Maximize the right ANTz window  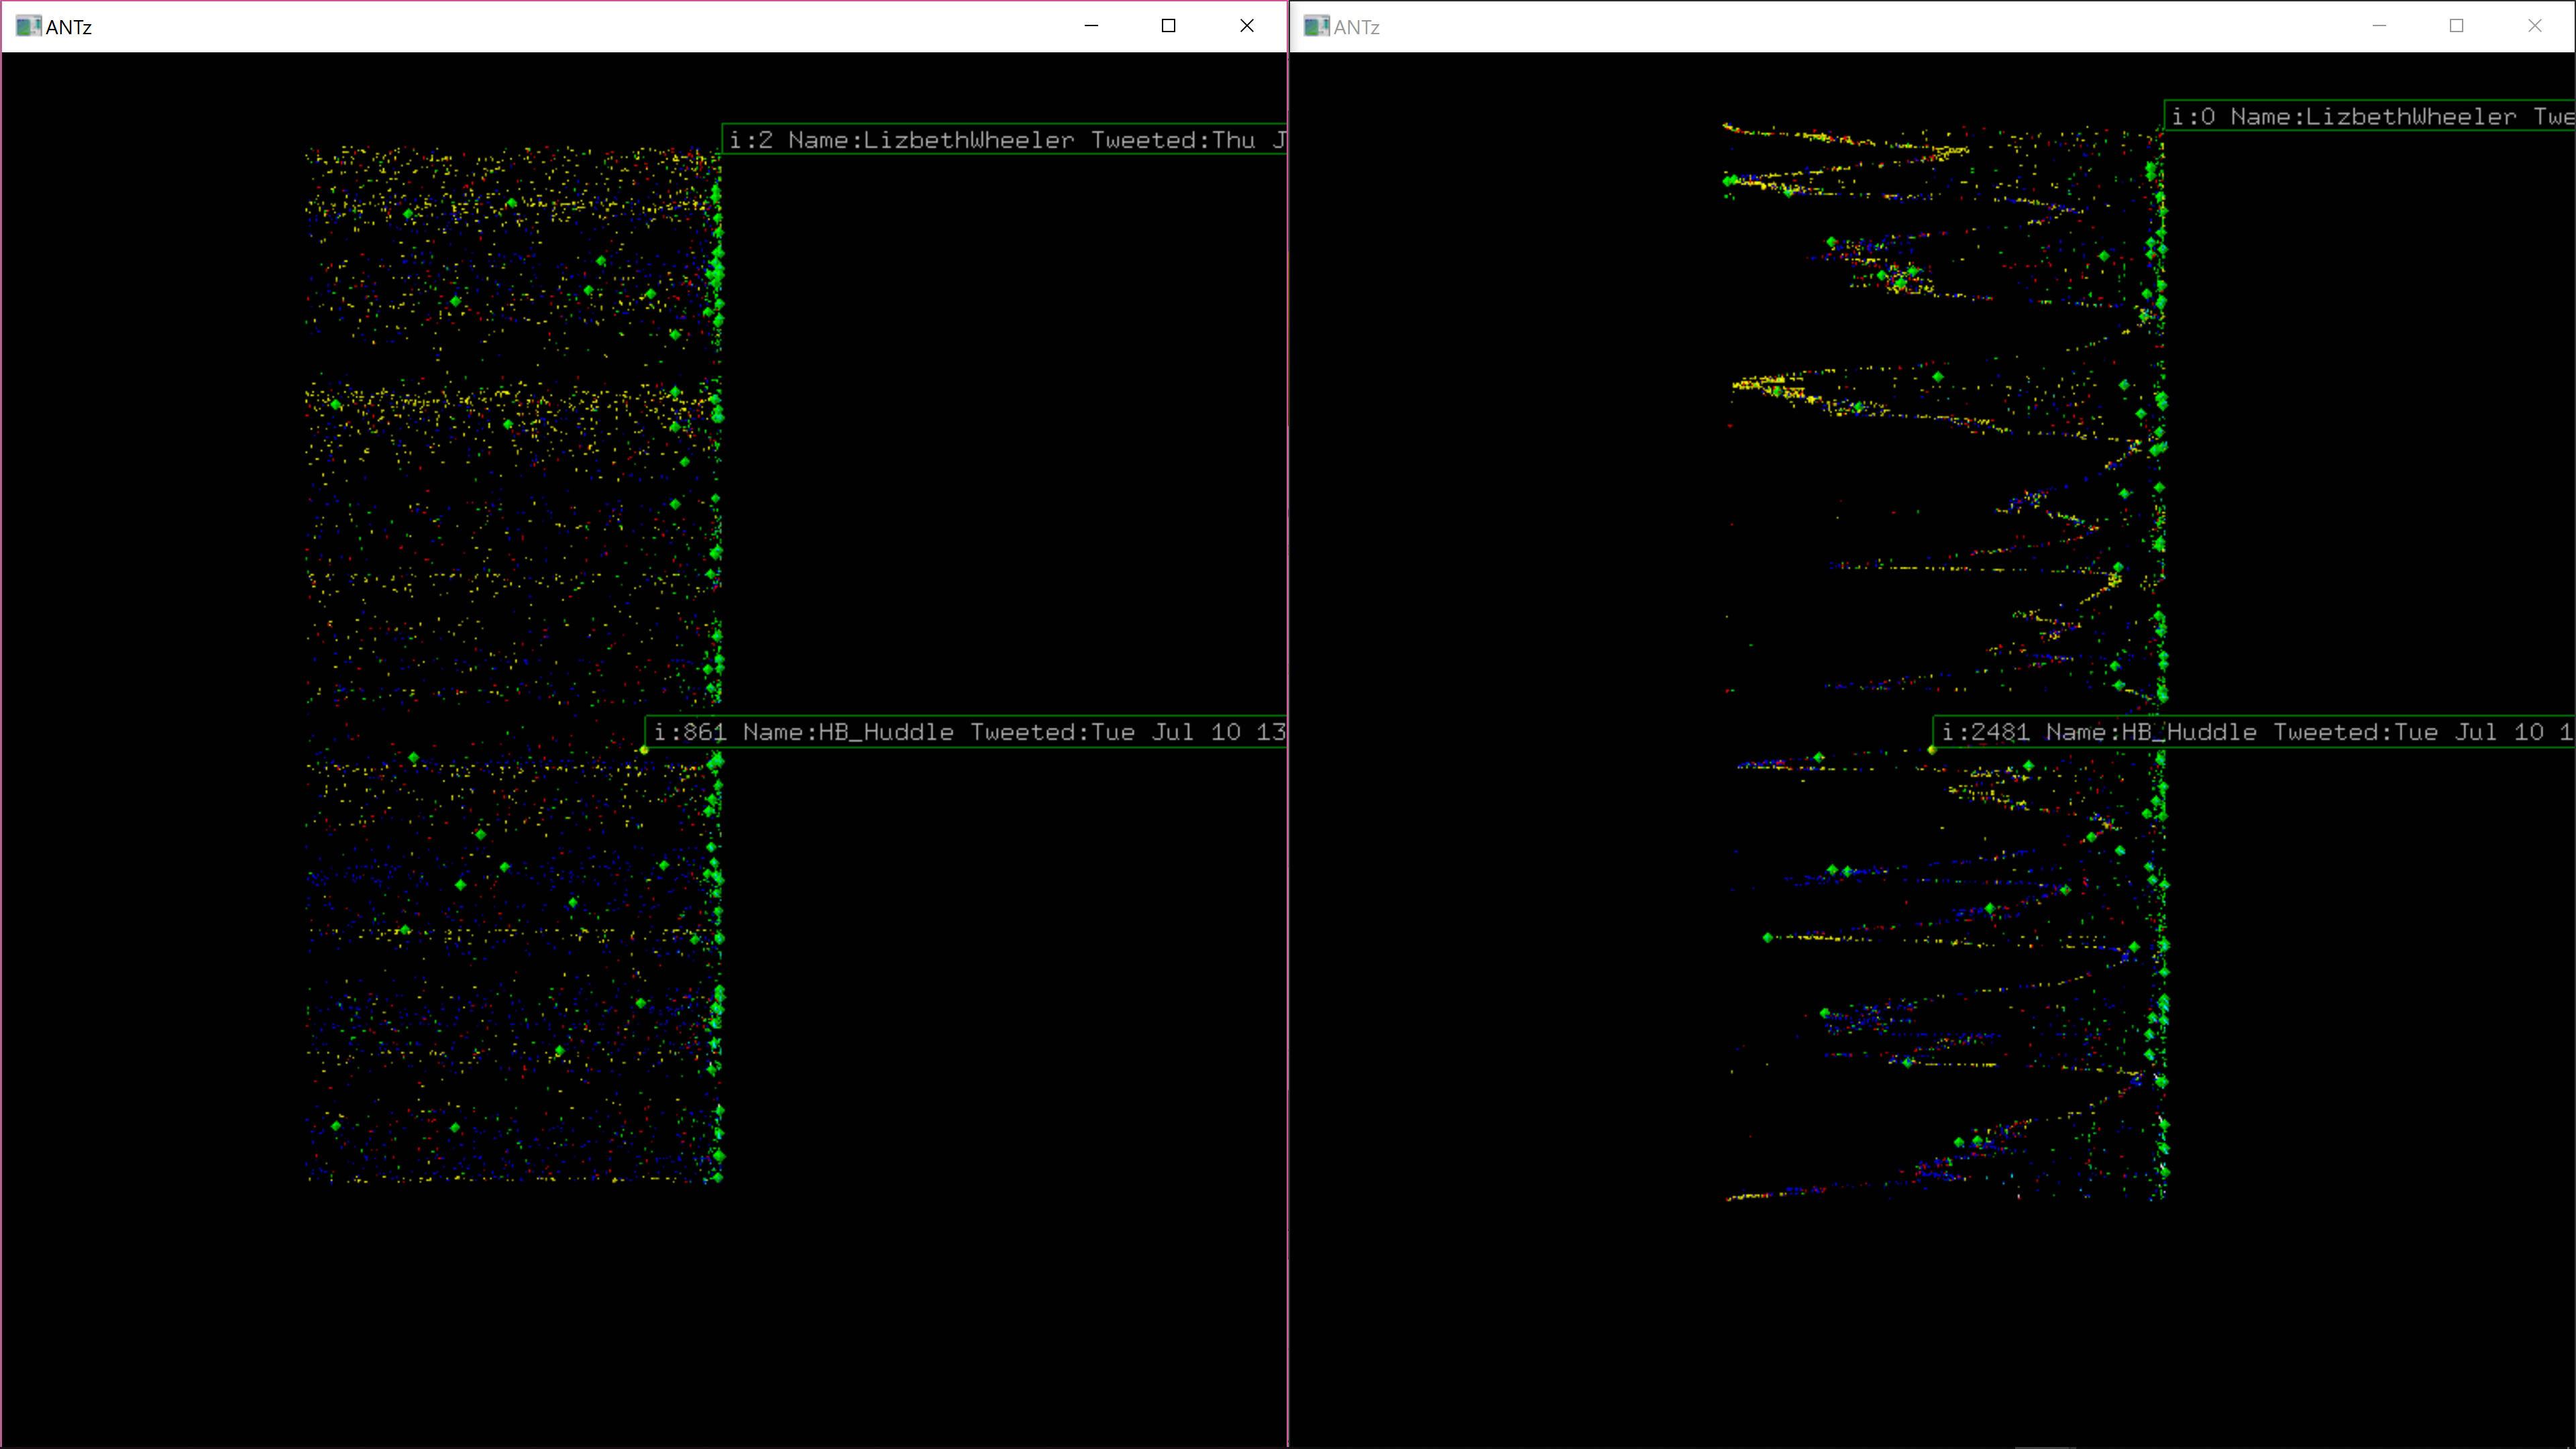(x=2456, y=26)
